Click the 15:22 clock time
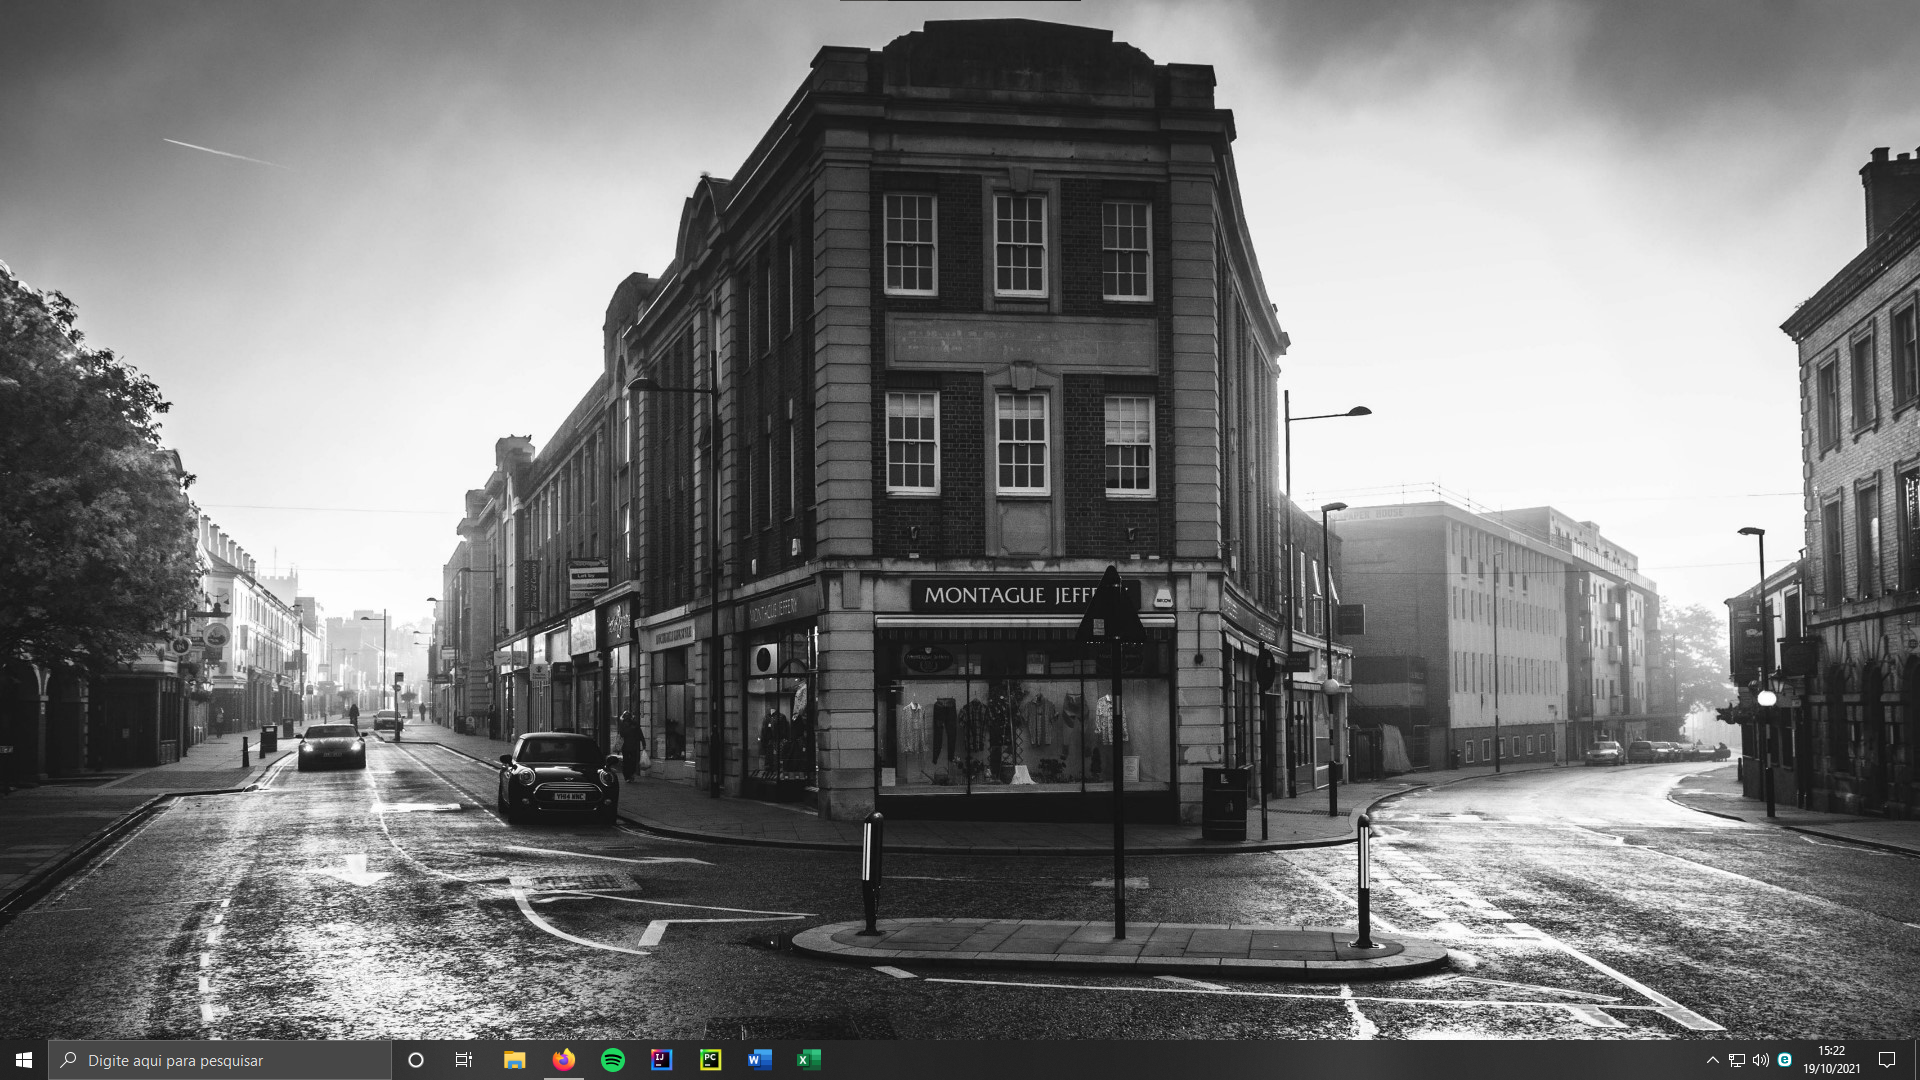 point(1831,1051)
